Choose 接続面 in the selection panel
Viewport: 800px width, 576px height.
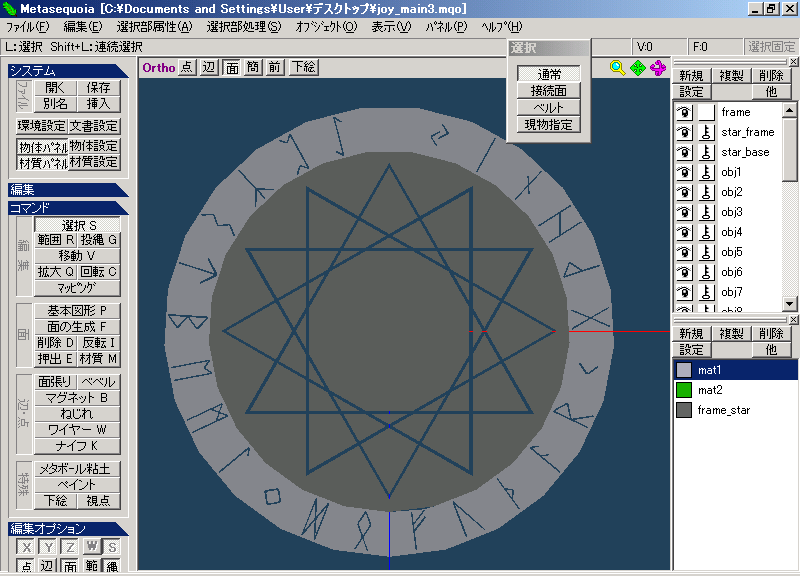(x=548, y=91)
